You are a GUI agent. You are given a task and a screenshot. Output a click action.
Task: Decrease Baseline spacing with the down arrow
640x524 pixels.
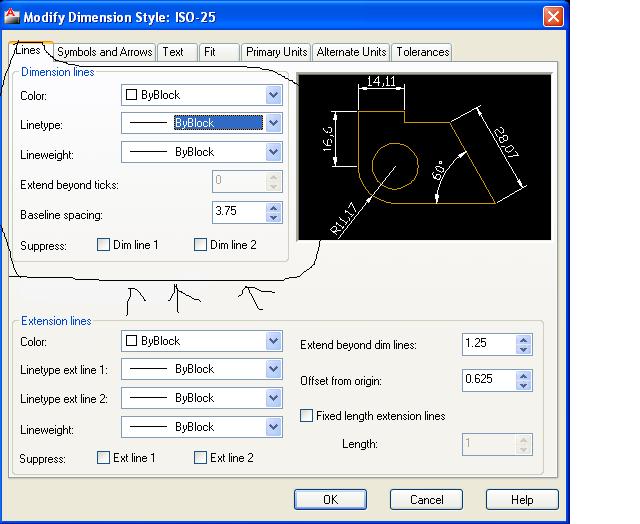click(273, 218)
